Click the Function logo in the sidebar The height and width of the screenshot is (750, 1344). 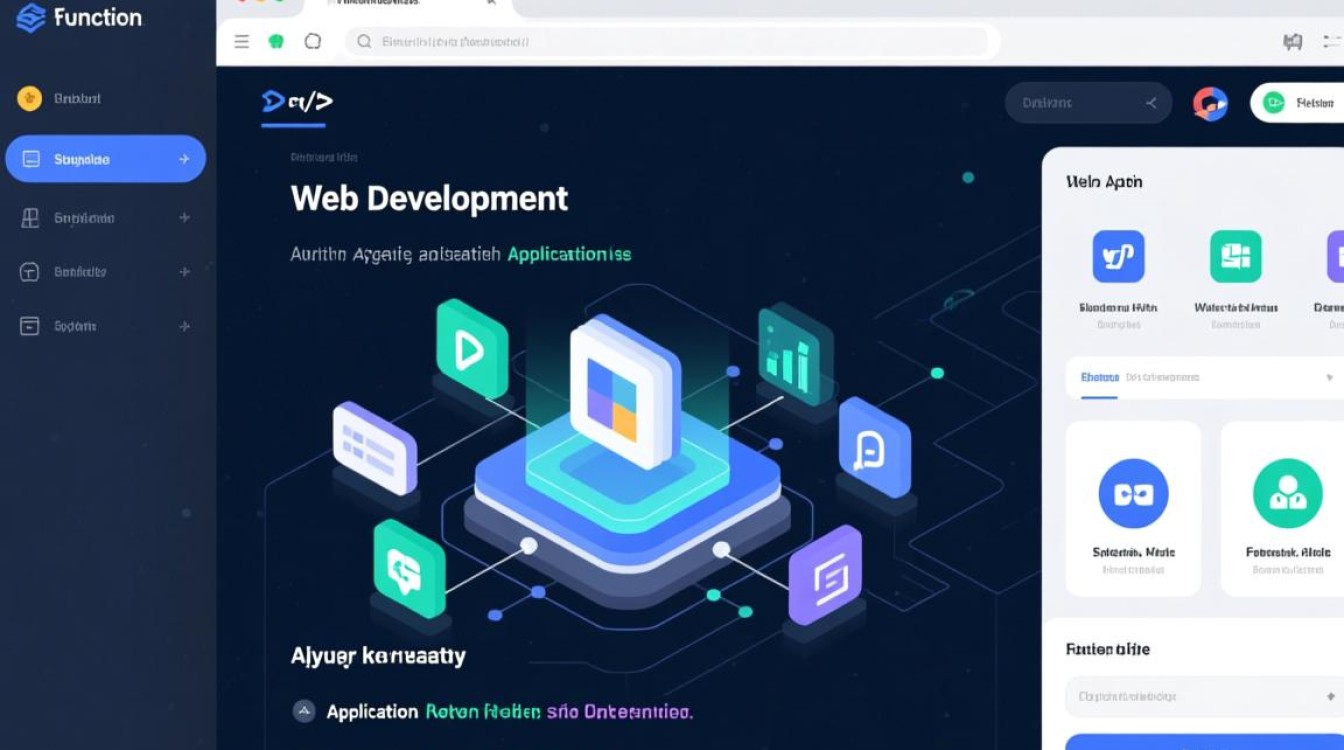tap(80, 18)
